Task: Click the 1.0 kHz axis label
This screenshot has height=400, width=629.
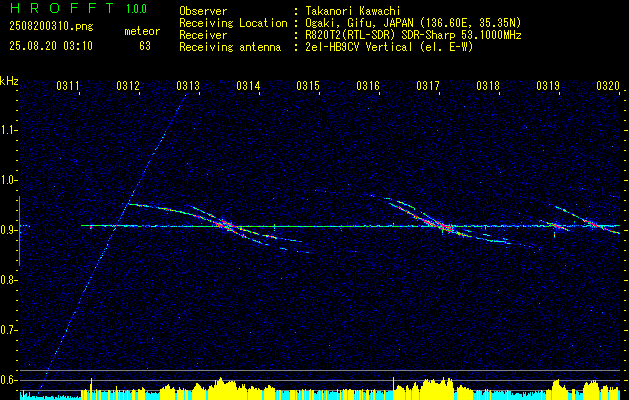Action: point(9,180)
